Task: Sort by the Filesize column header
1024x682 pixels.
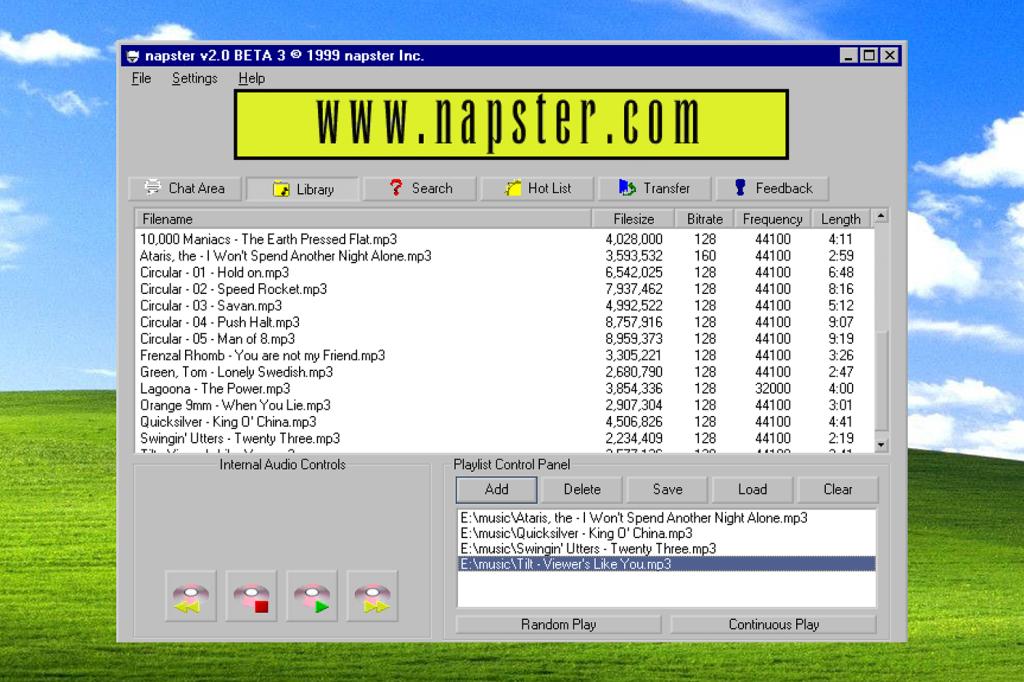Action: (633, 219)
